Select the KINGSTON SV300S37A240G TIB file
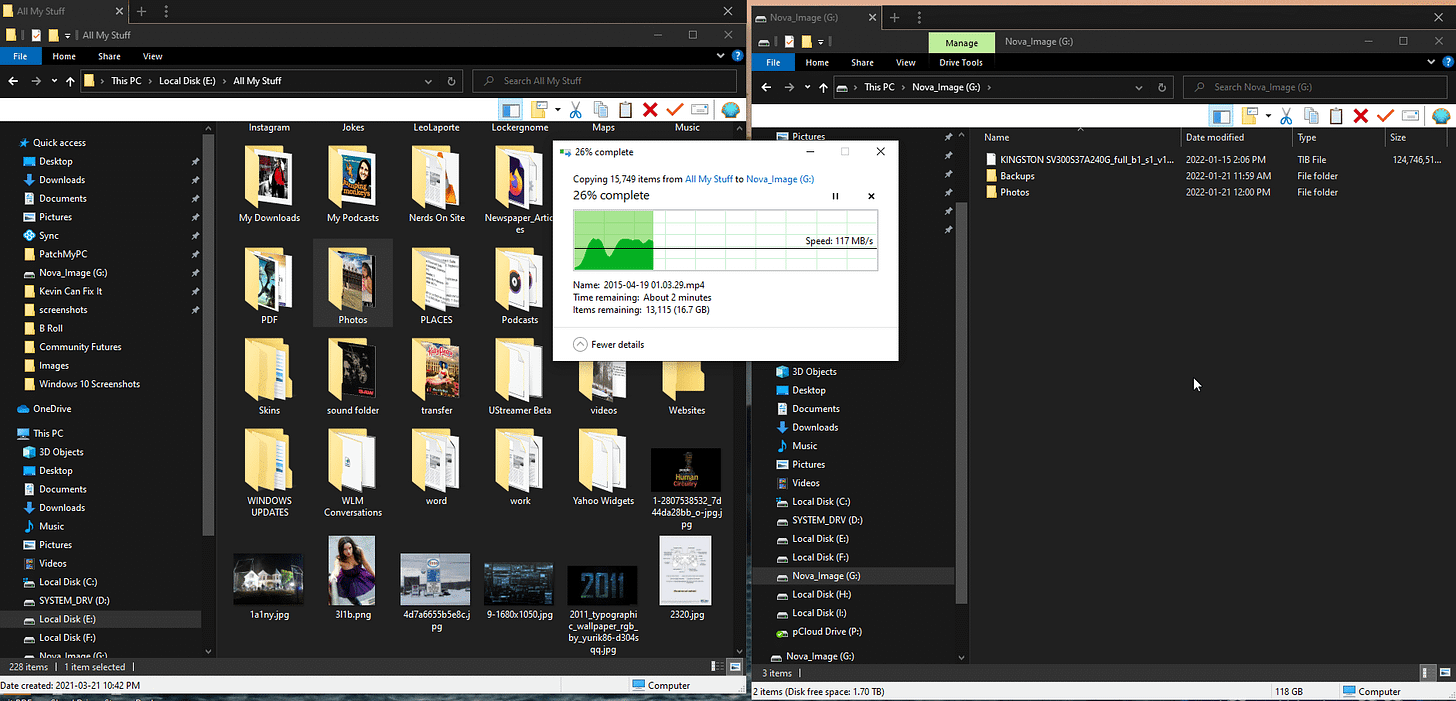Image resolution: width=1456 pixels, height=701 pixels. point(1080,159)
